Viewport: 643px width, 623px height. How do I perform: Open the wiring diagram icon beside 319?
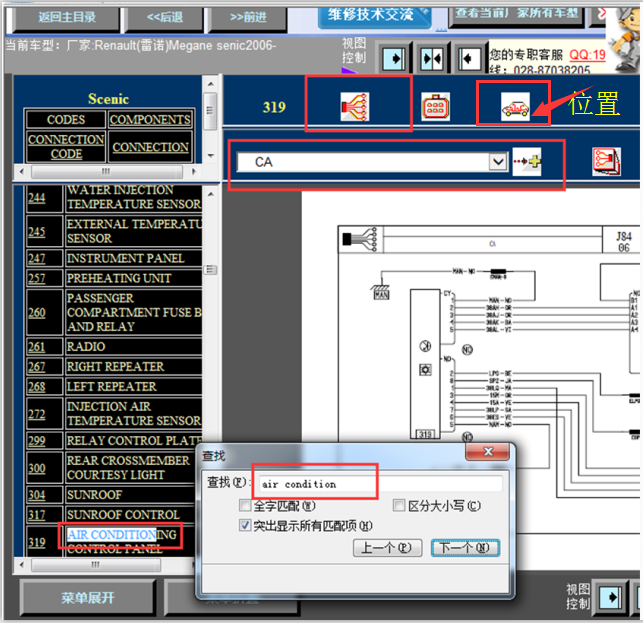(355, 107)
